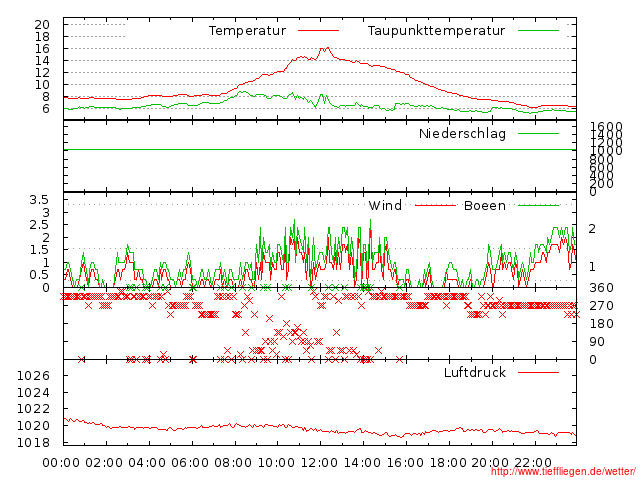Click the 08:00 time axis label
The height and width of the screenshot is (480, 640).
pyautogui.click(x=233, y=463)
